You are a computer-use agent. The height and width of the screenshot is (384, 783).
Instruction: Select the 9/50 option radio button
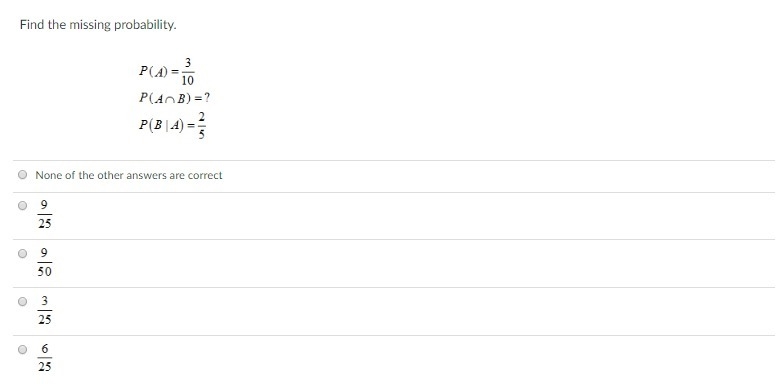click(x=22, y=253)
